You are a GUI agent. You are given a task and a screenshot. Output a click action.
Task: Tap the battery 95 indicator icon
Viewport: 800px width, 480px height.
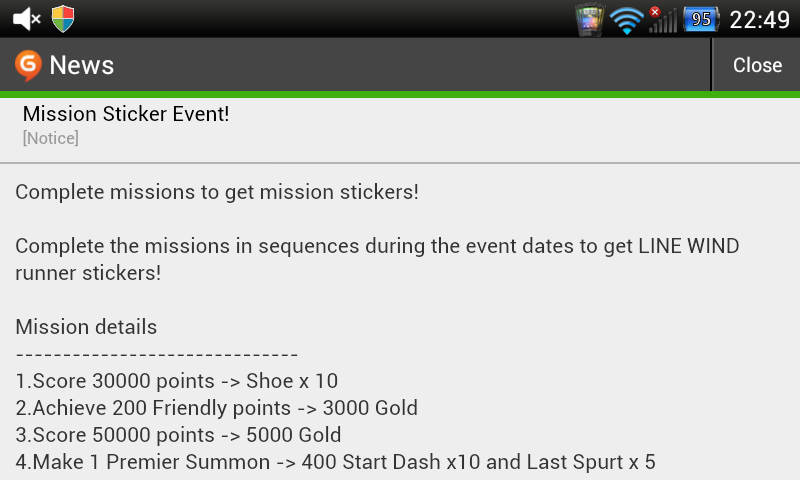701,19
